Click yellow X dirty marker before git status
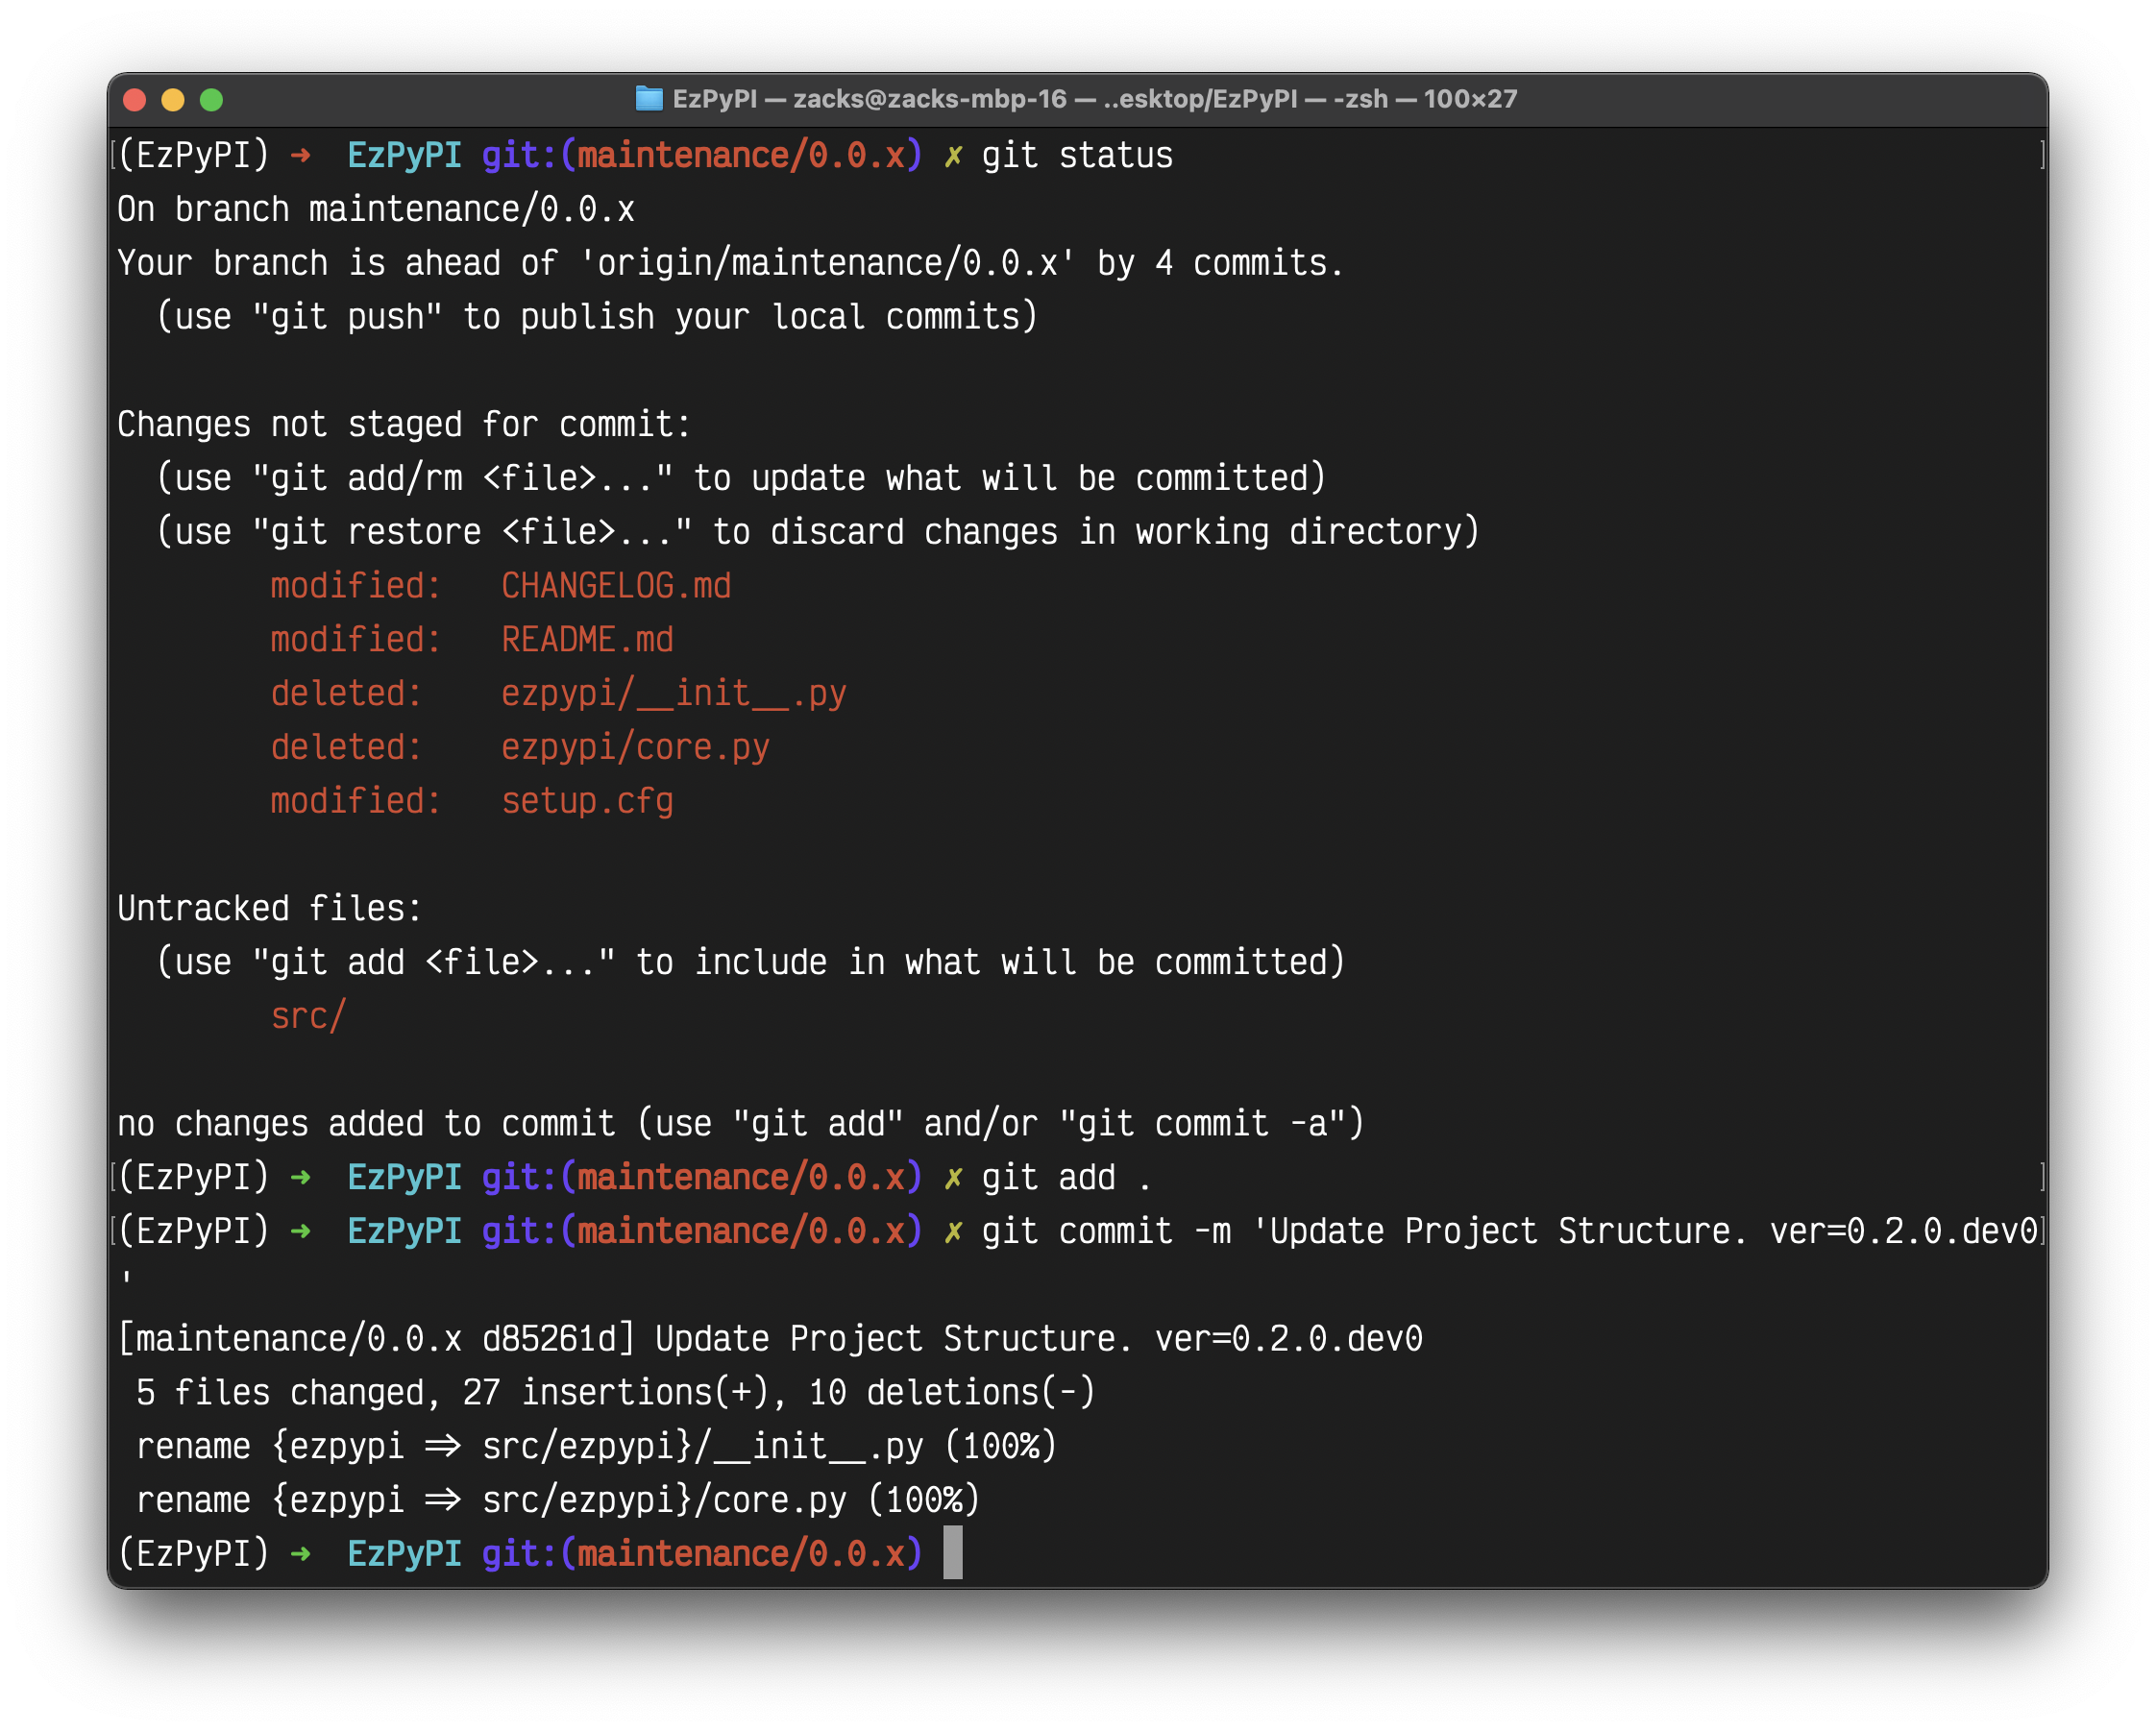The height and width of the screenshot is (1731, 2156). (x=953, y=157)
